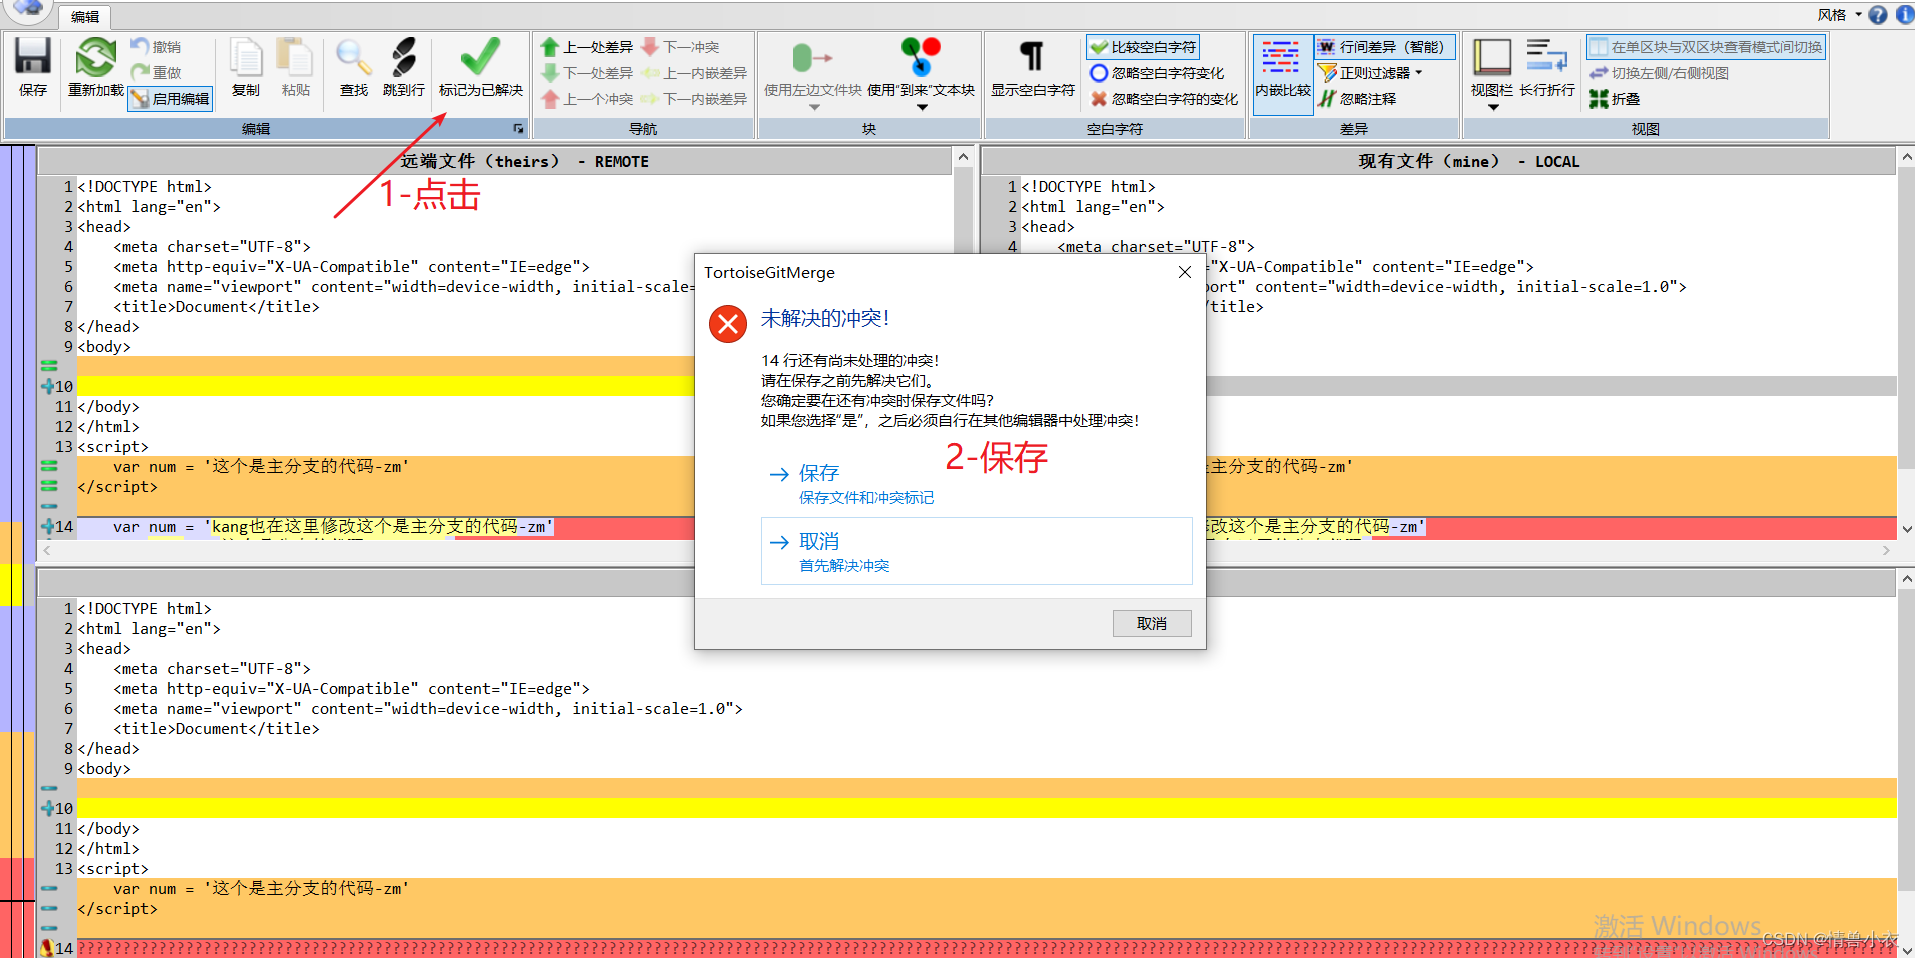Go to next inline difference (下一内嵌差异)
1915x958 pixels.
[x=694, y=99]
